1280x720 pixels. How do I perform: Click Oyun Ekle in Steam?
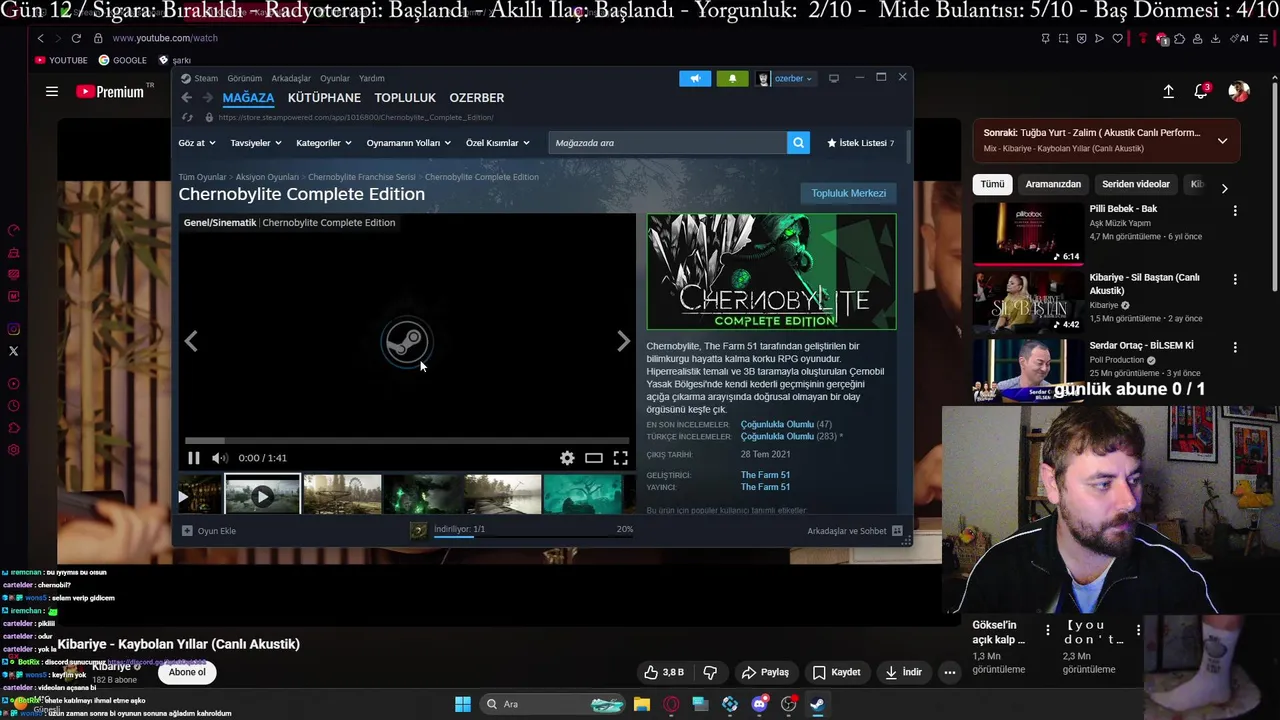click(x=209, y=531)
